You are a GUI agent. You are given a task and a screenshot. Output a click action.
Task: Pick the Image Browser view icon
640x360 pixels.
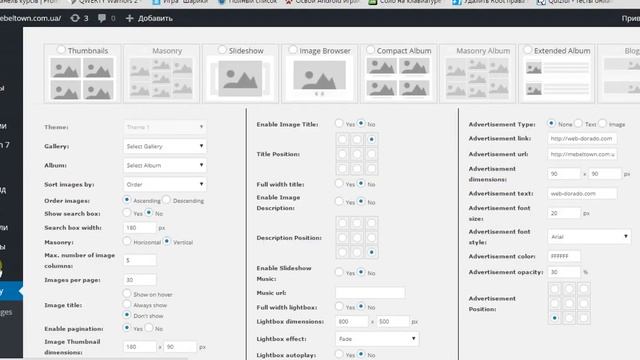pos(319,78)
